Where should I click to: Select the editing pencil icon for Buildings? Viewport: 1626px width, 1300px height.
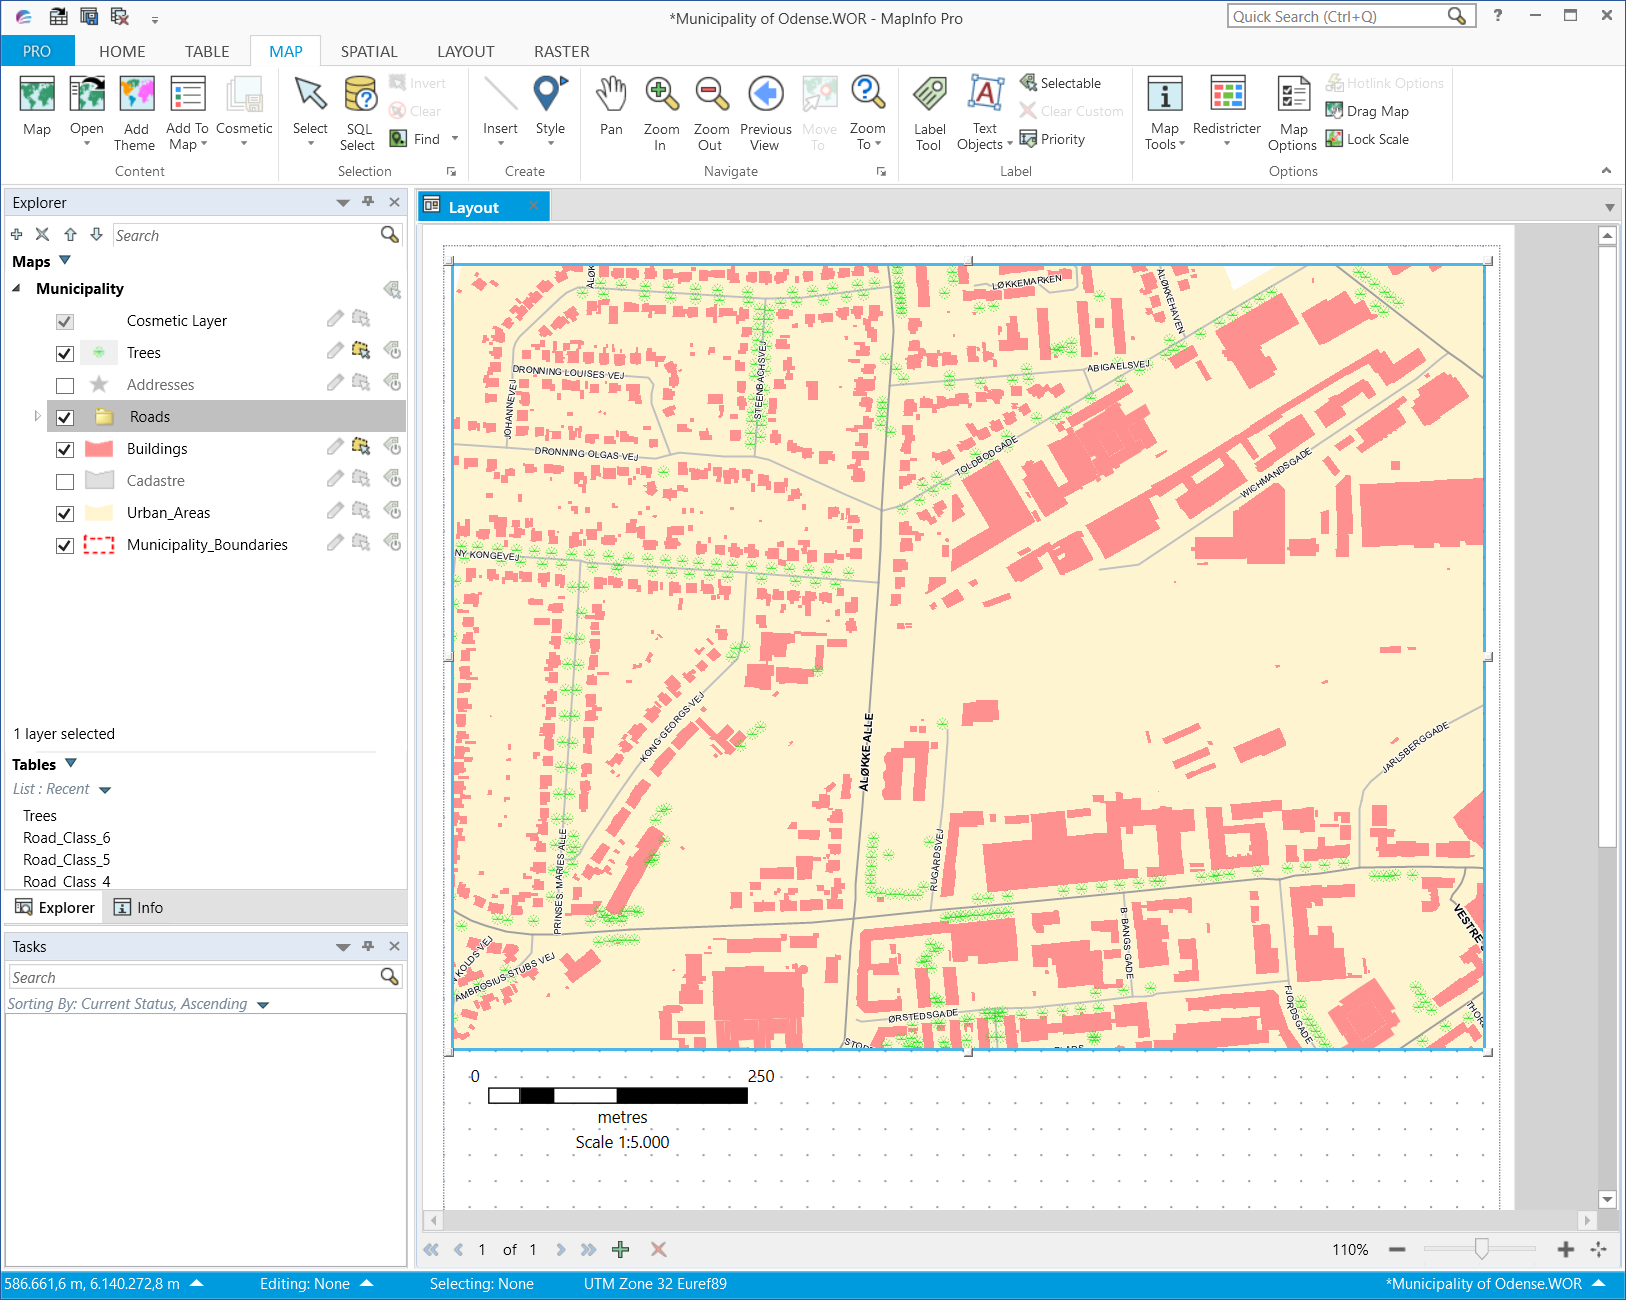[334, 447]
